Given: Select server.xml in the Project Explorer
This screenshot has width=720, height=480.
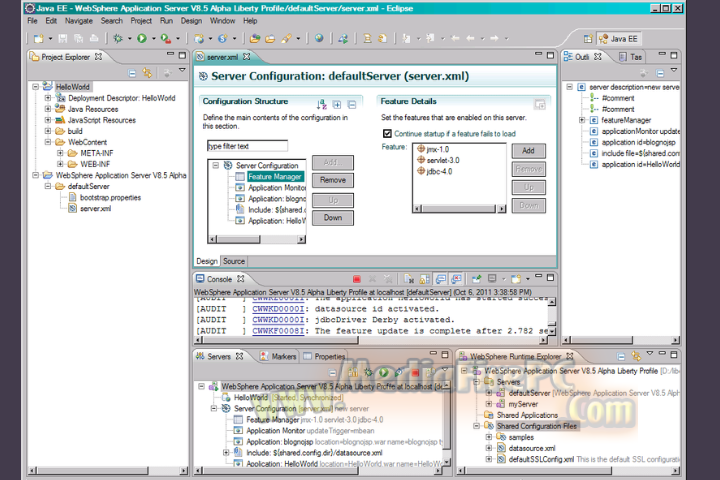Looking at the screenshot, I should pyautogui.click(x=95, y=209).
